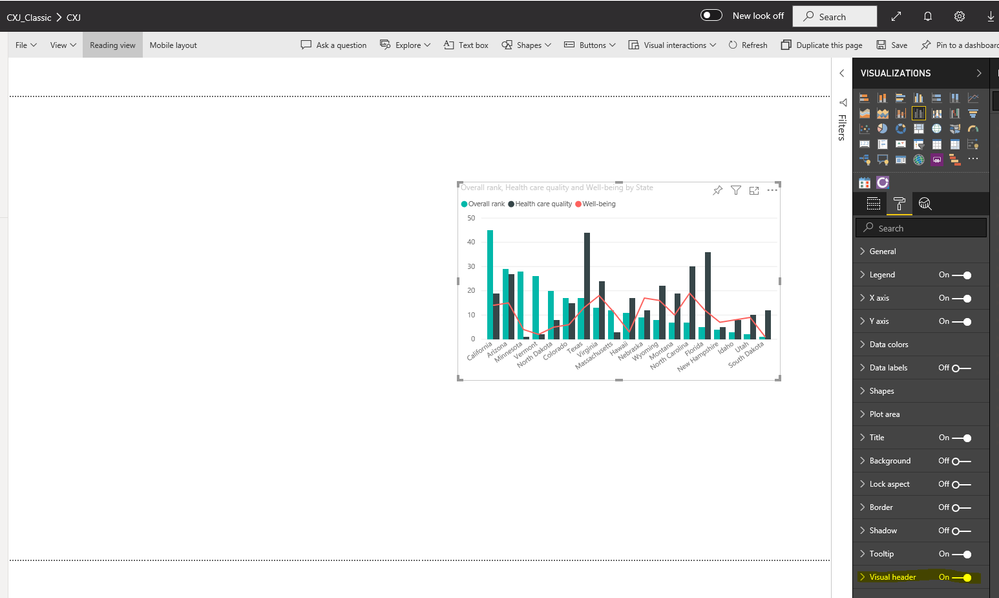Toggle the New look switch

[711, 15]
